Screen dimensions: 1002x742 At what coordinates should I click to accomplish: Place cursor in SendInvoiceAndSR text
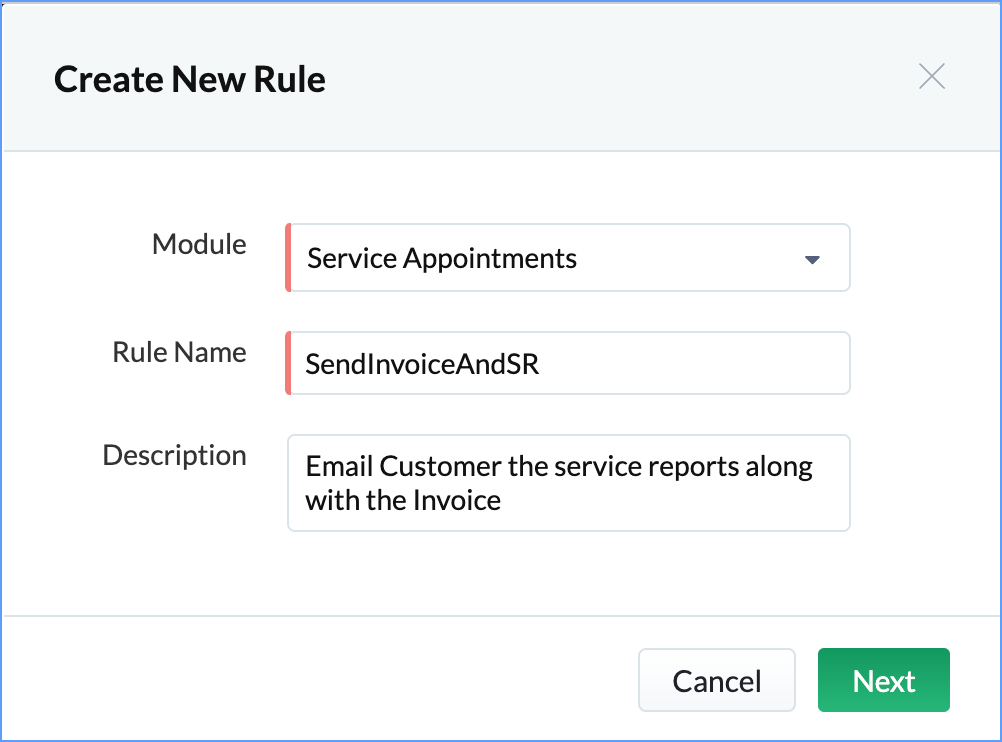tap(423, 364)
